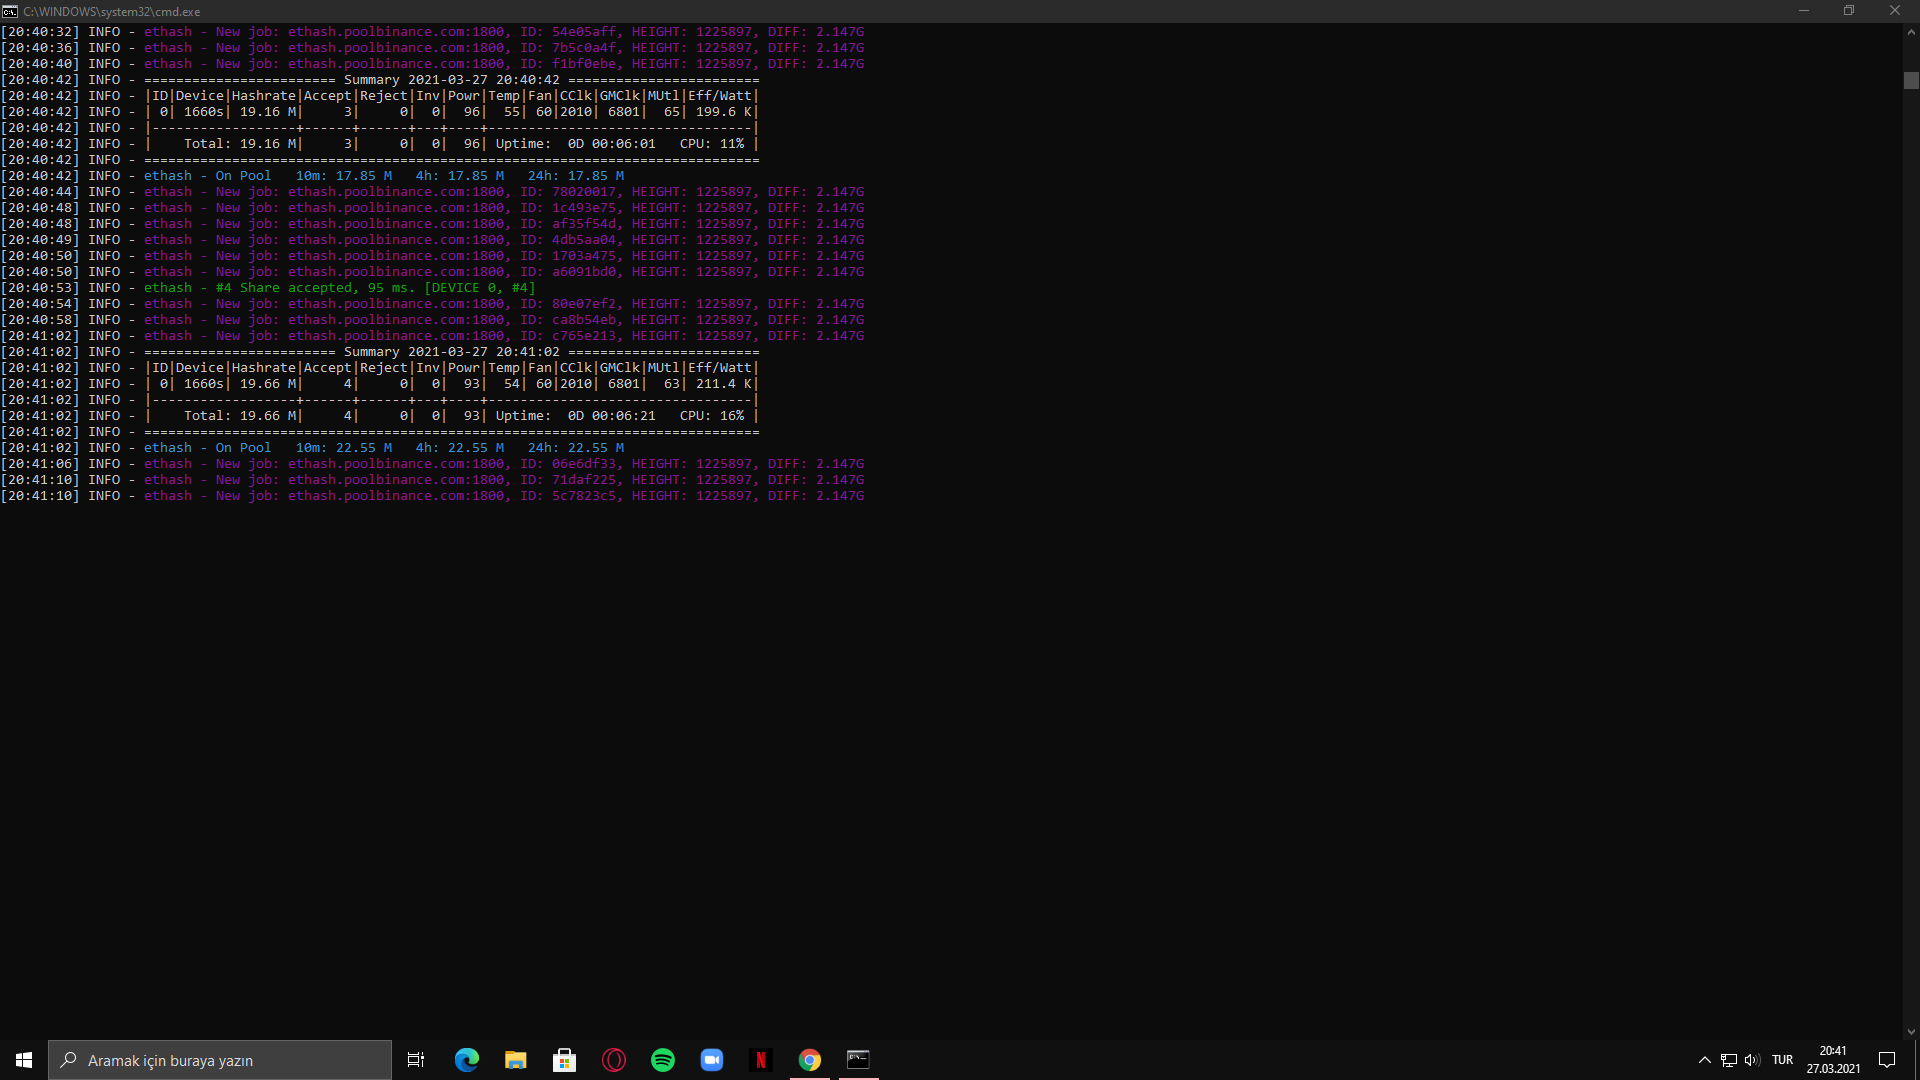Viewport: 1920px width, 1080px height.
Task: Click 'Total: 19.16 M' hashrate text
Action: [240, 144]
